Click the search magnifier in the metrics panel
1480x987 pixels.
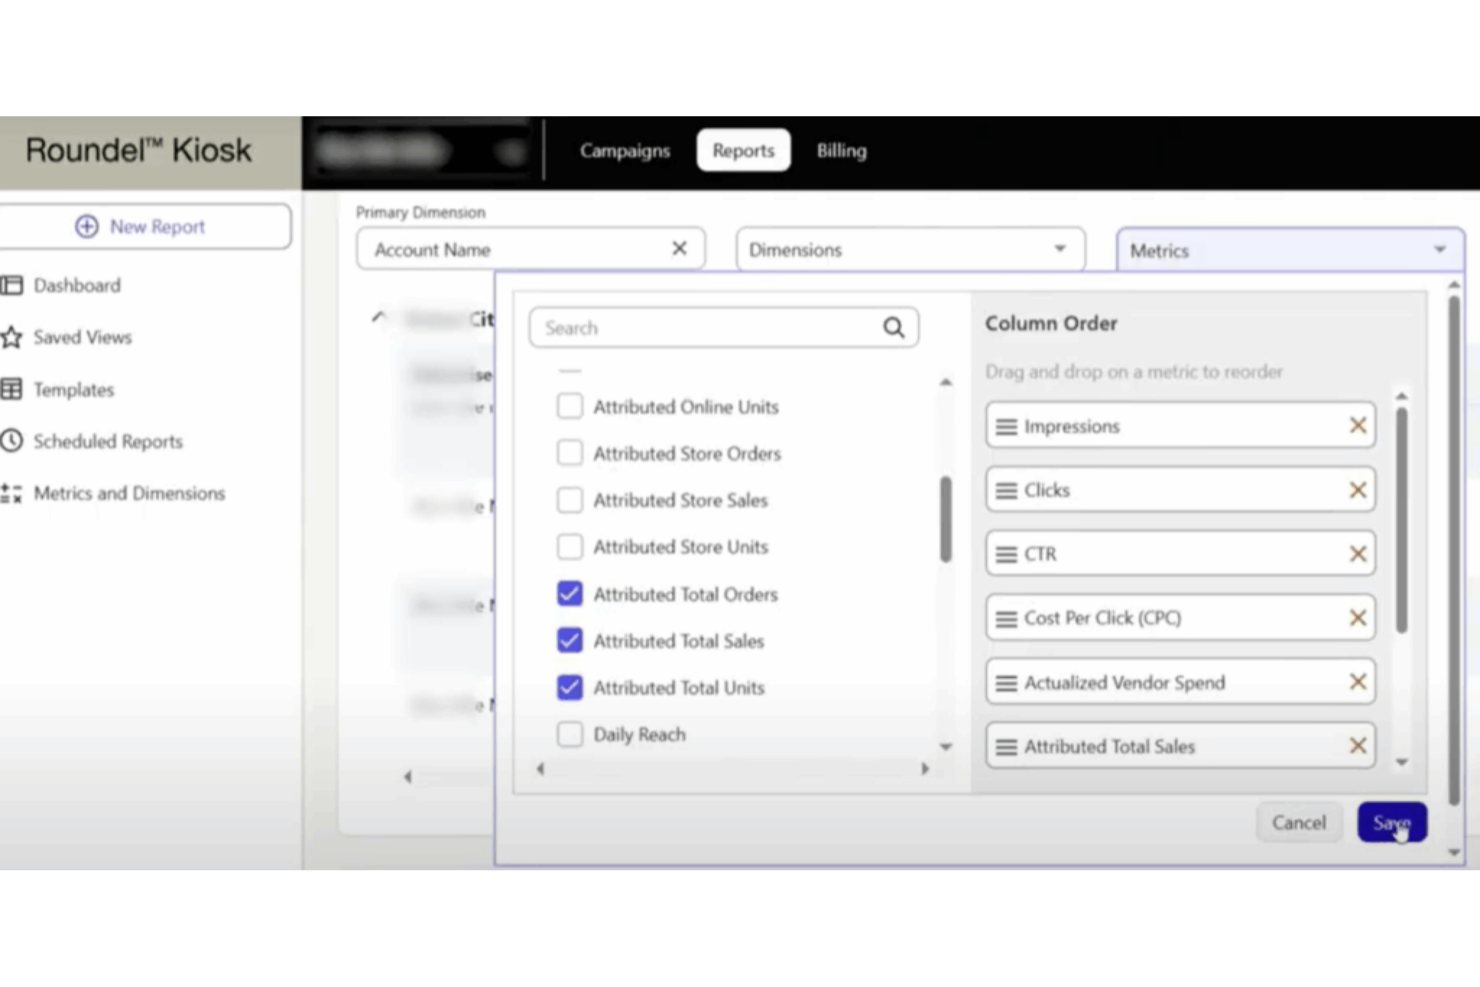click(891, 327)
